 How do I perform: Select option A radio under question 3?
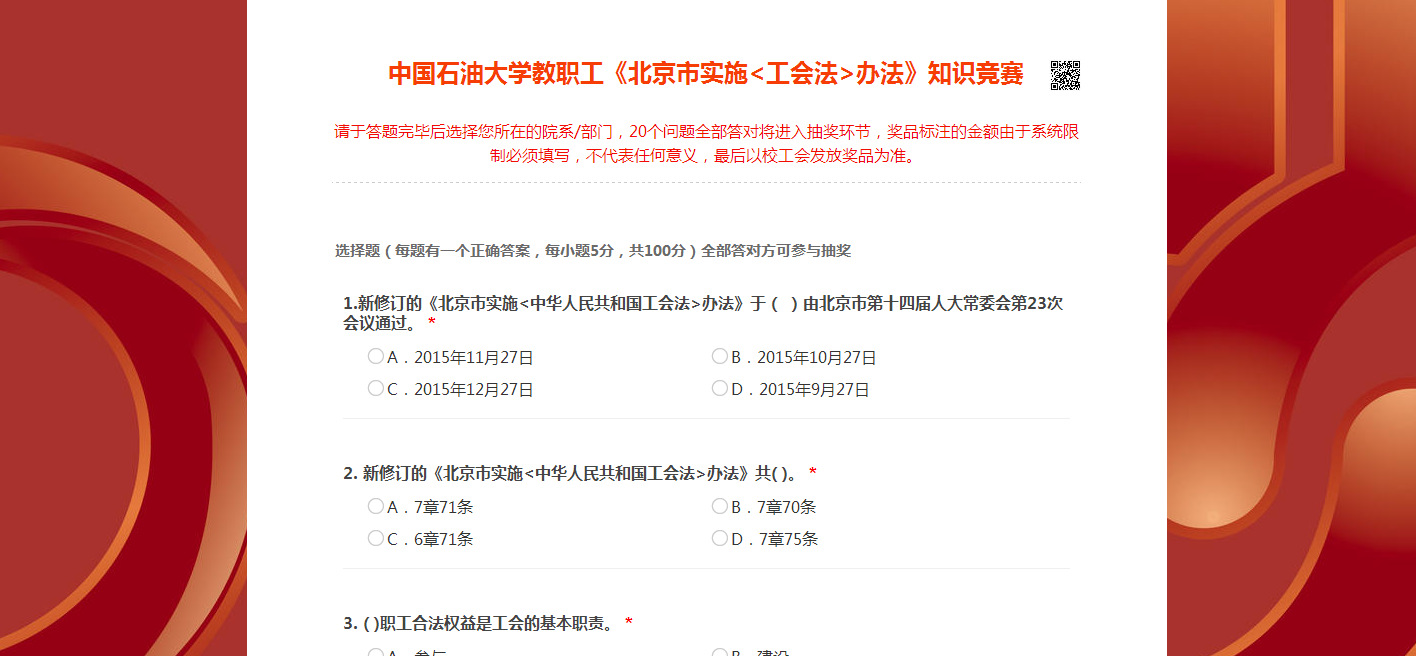376,653
